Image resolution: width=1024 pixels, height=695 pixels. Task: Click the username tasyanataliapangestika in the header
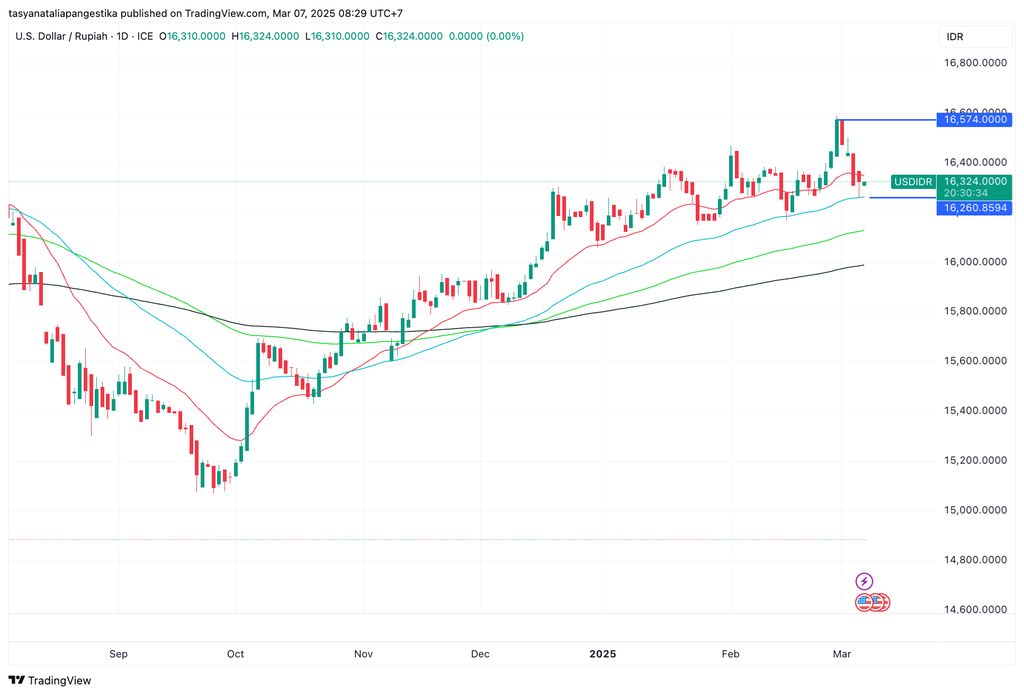[x=63, y=13]
